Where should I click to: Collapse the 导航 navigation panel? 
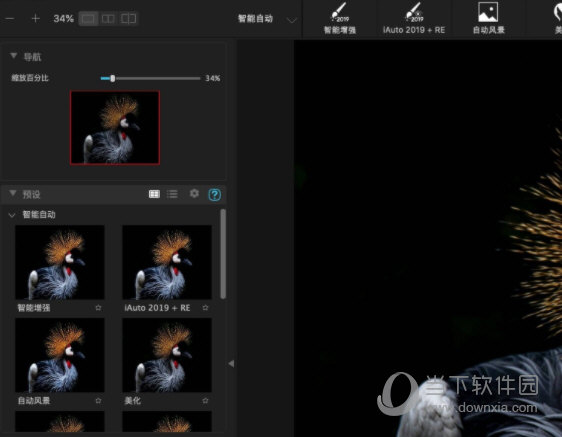(14, 56)
